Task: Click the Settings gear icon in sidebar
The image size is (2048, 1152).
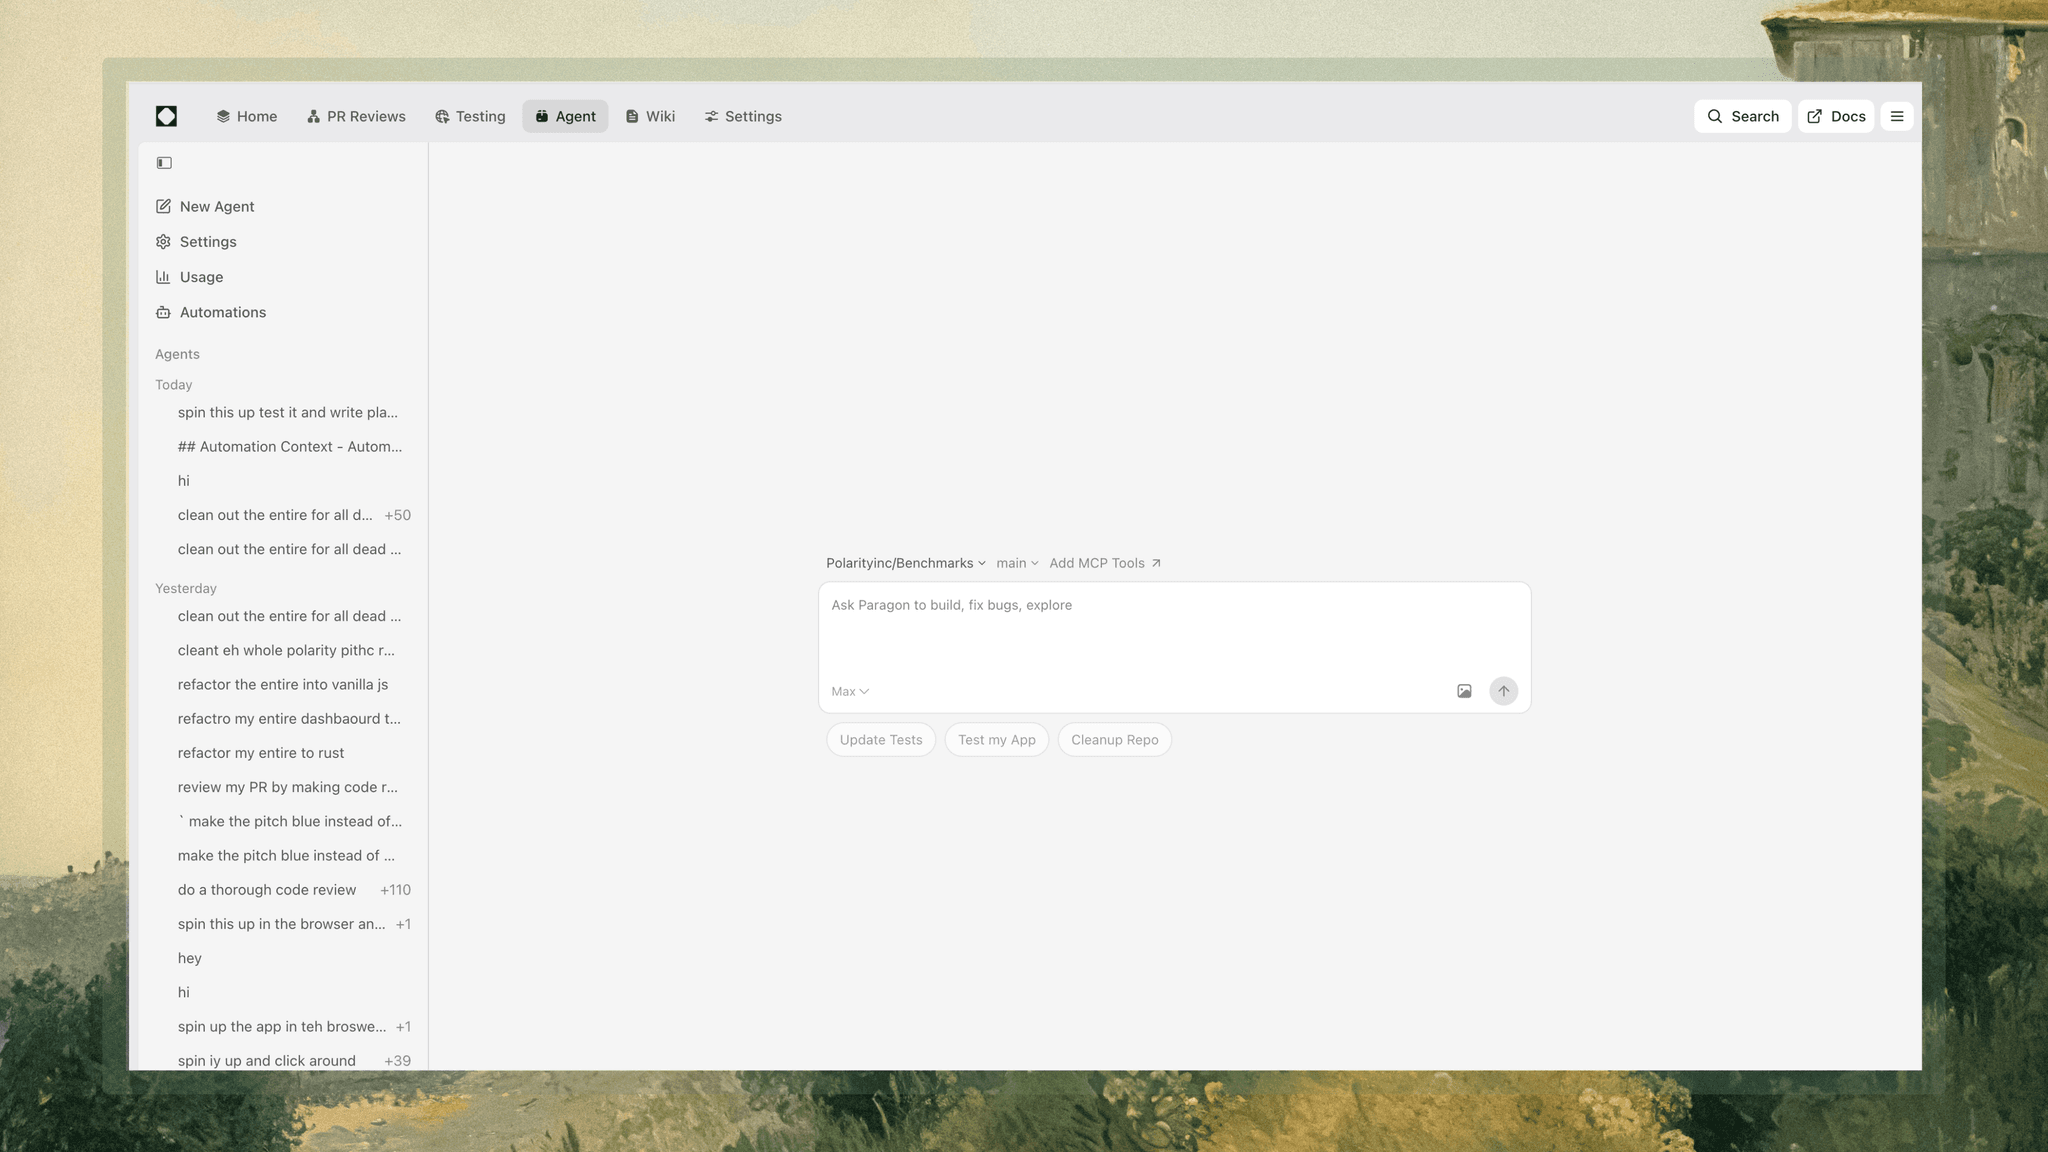Action: [163, 241]
